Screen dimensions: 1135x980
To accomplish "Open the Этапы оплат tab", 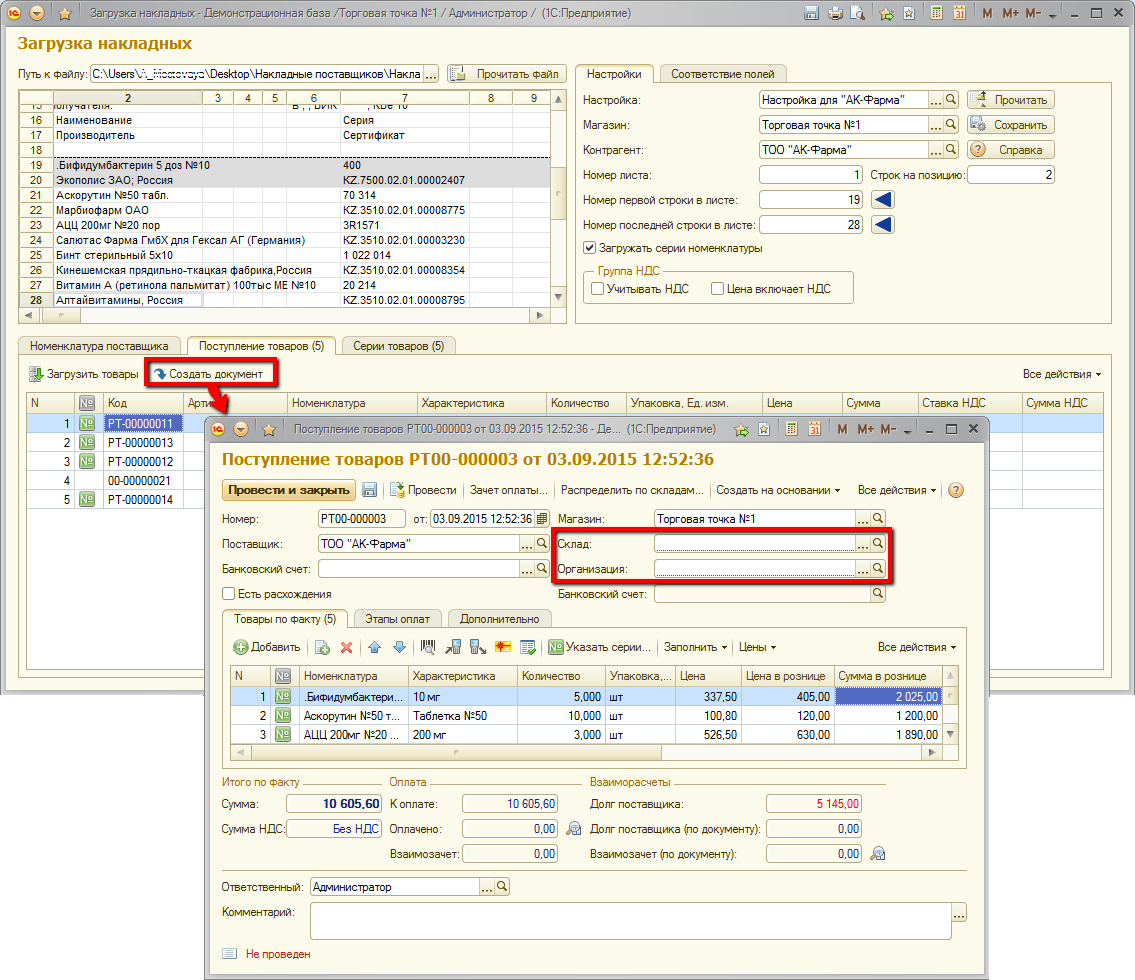I will pos(397,619).
